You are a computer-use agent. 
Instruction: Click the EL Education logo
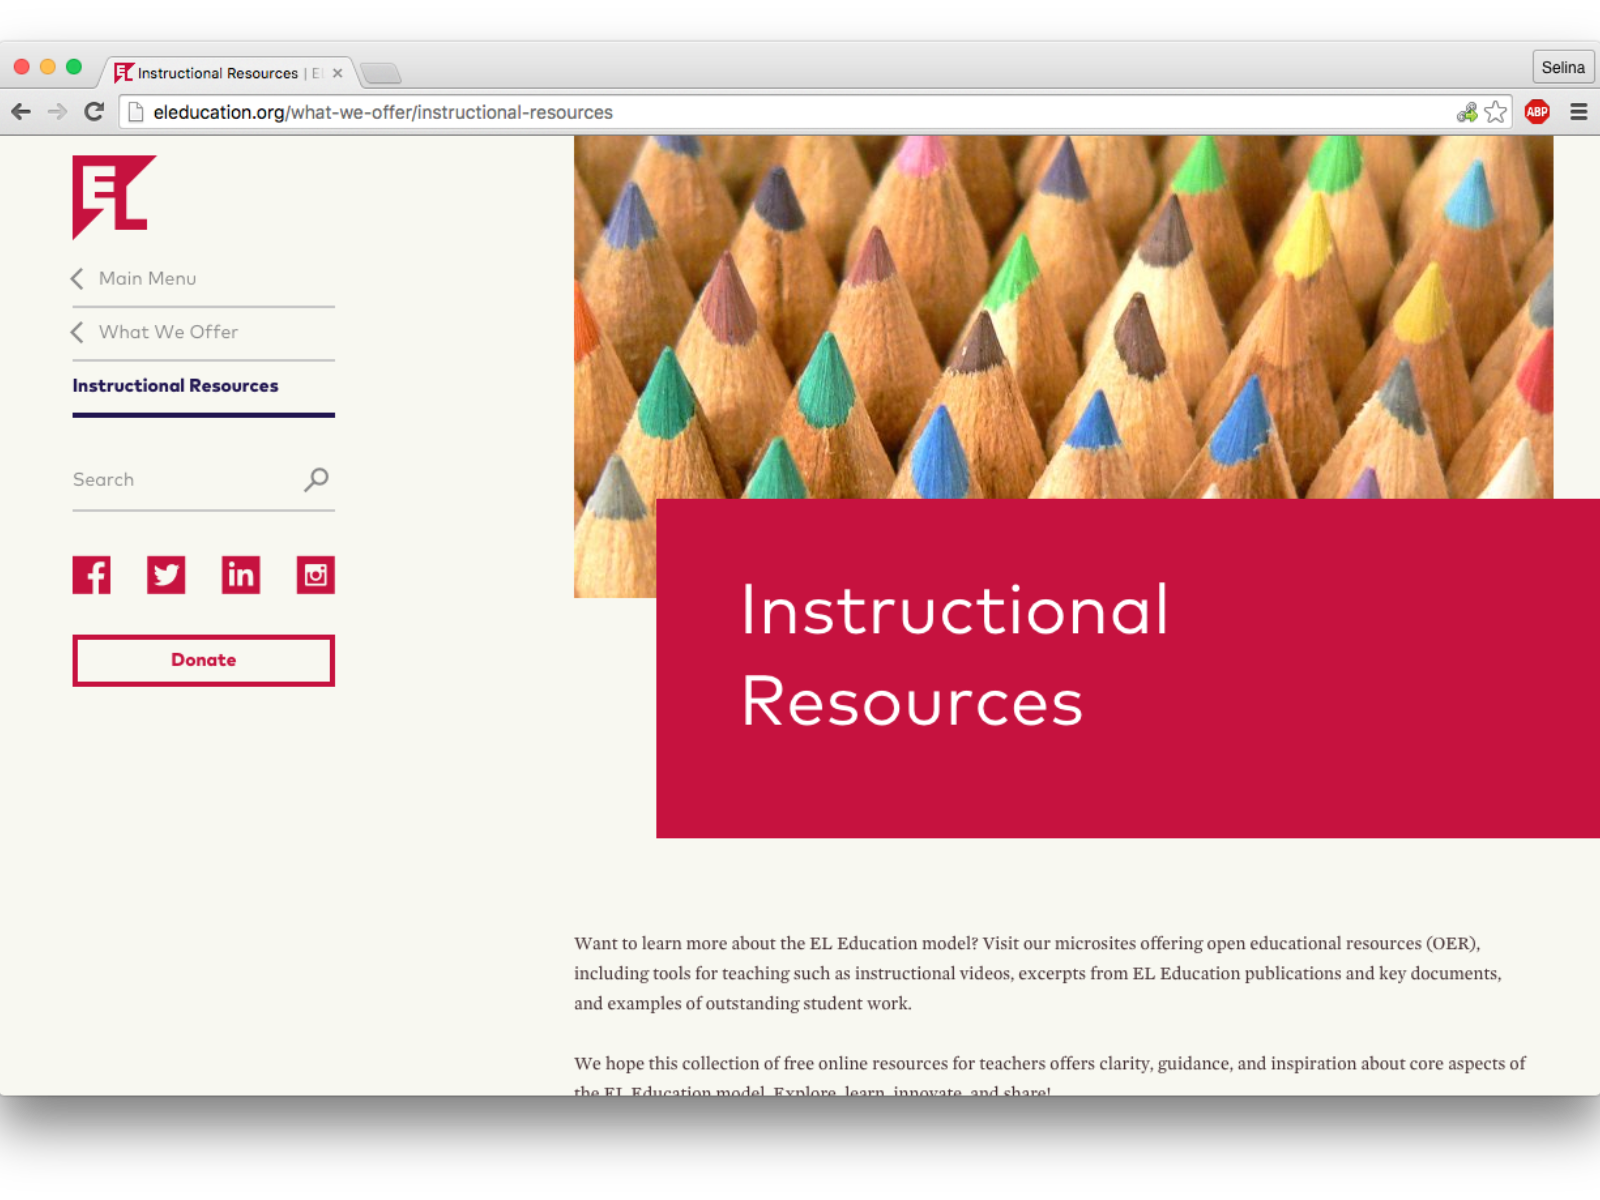click(113, 197)
